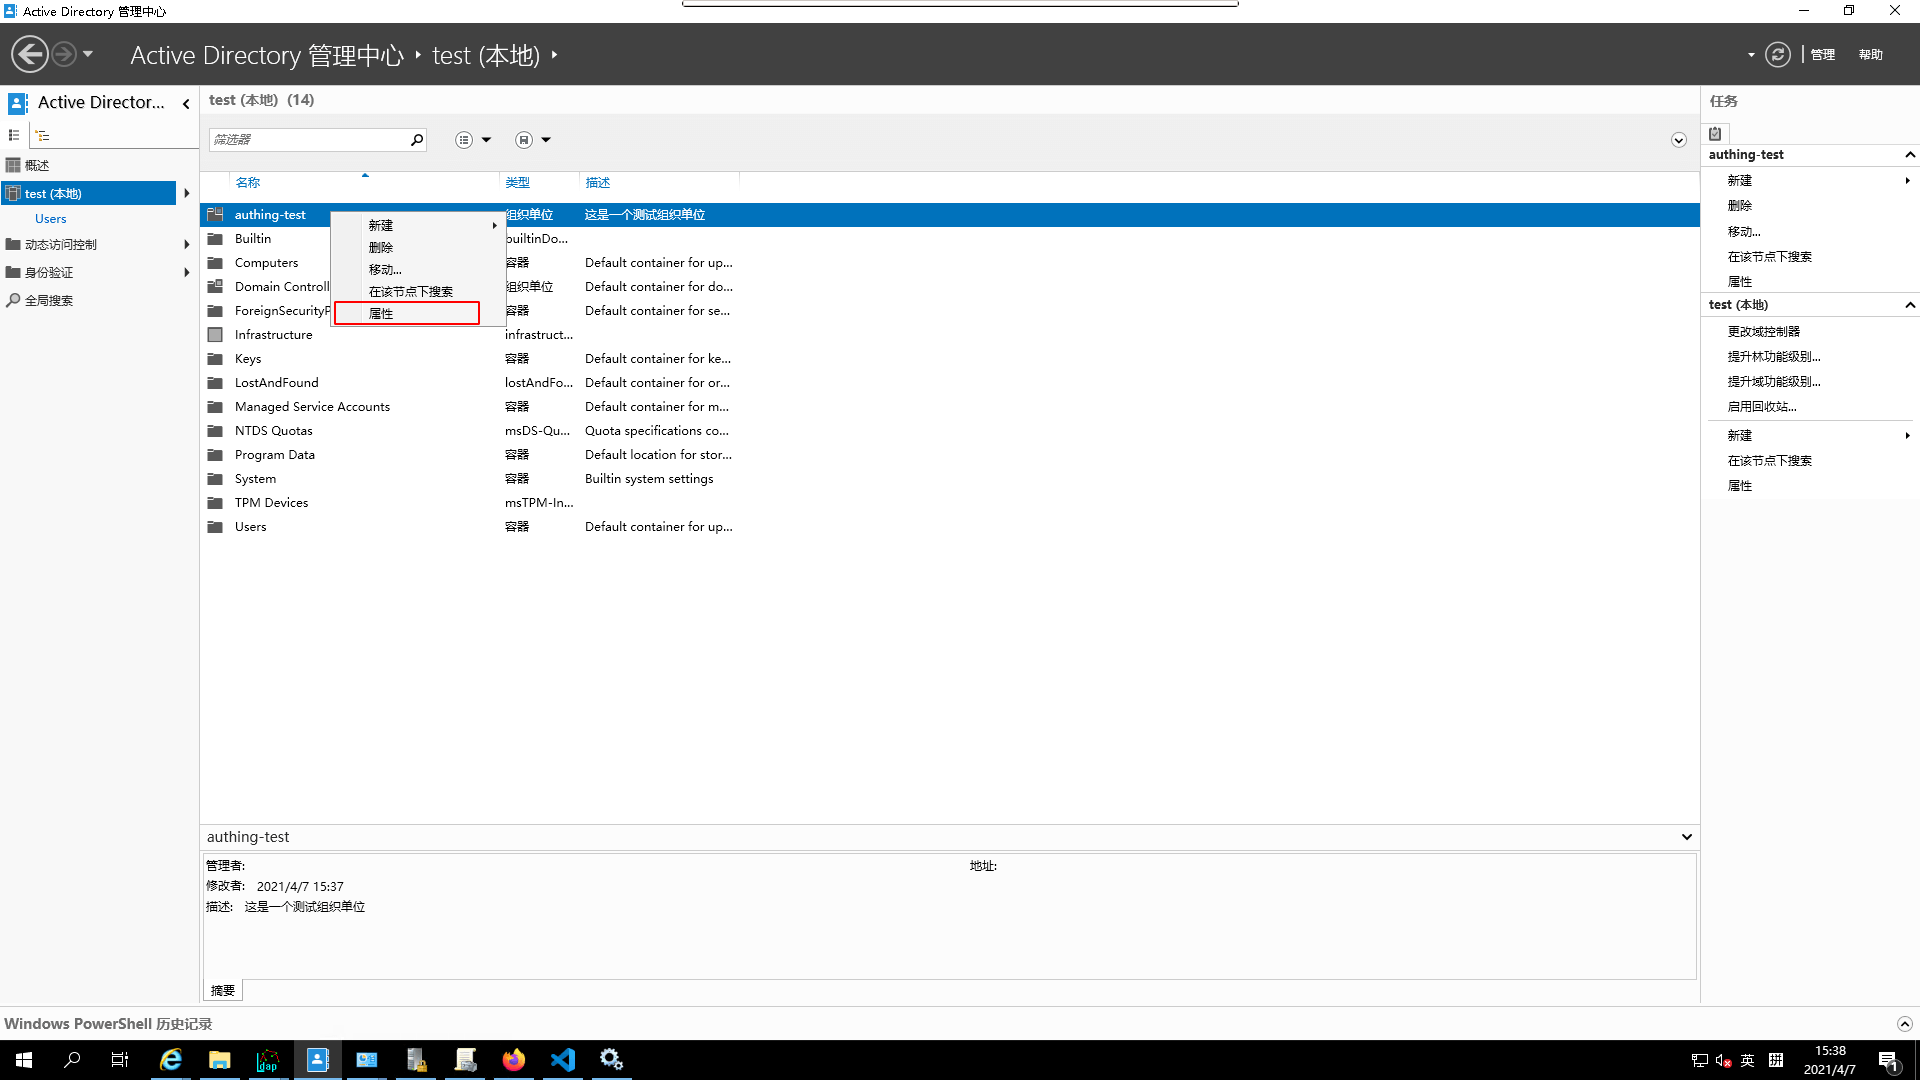Open Firefox from the taskbar
1920x1080 pixels.
coord(514,1060)
